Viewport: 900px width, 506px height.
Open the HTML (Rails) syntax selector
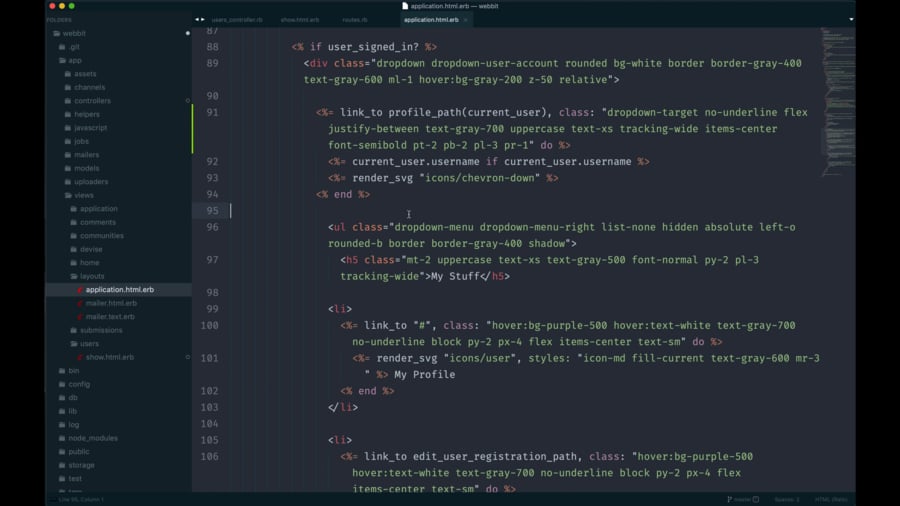click(x=831, y=499)
